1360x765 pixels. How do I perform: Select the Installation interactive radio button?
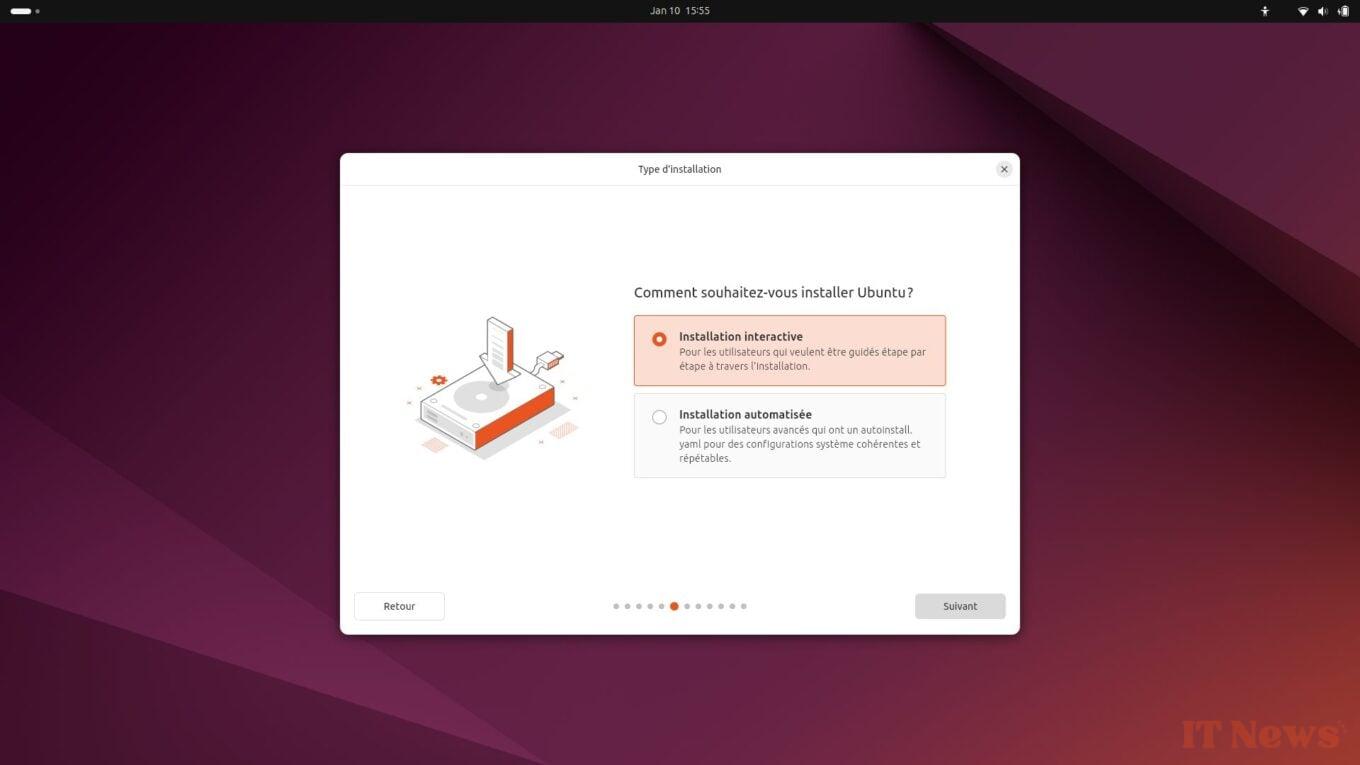tap(659, 338)
